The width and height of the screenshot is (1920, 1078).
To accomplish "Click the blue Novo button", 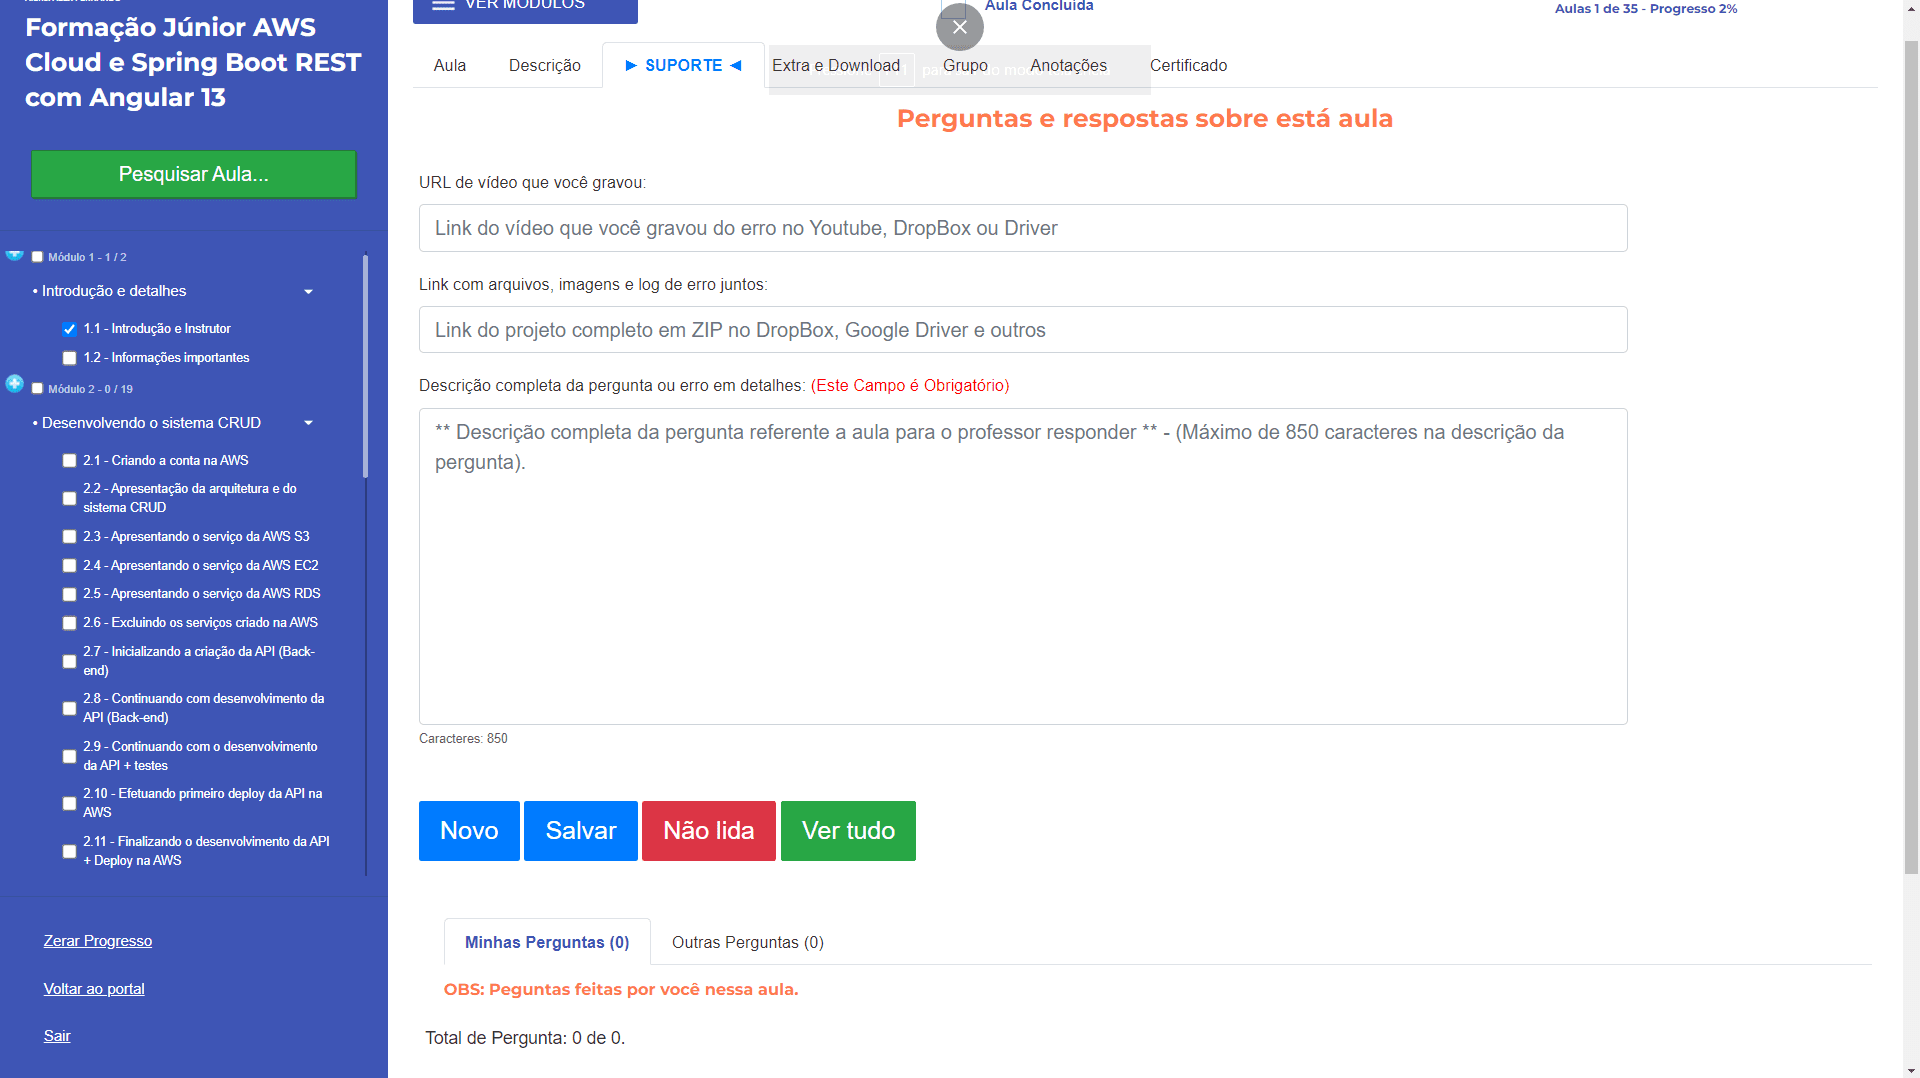I will tap(469, 830).
